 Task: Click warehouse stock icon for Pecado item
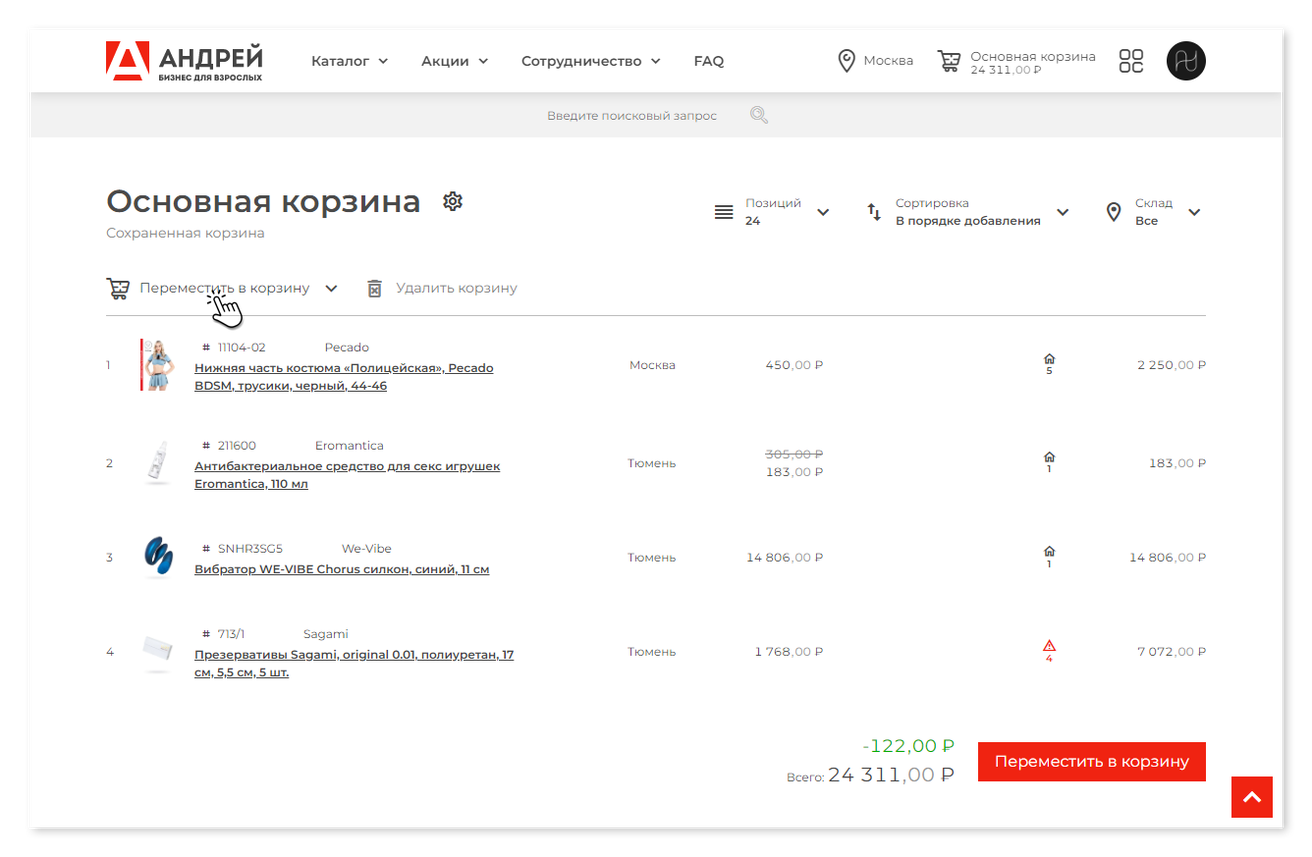pyautogui.click(x=1049, y=358)
